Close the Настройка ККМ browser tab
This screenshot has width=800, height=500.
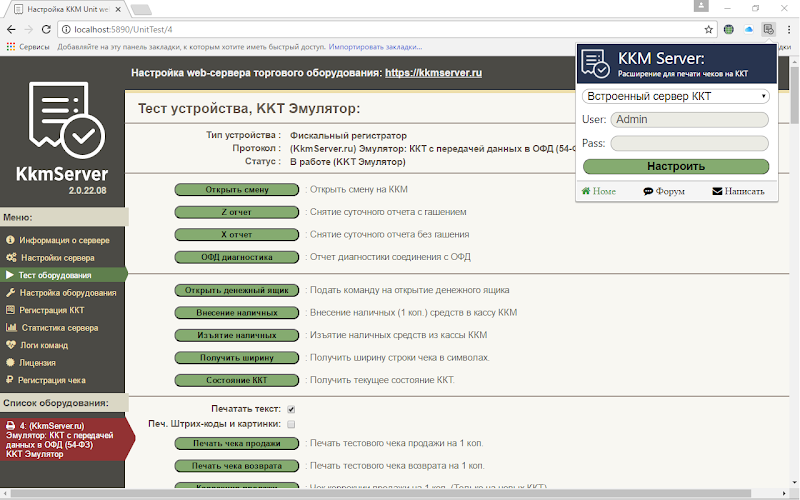coord(118,9)
